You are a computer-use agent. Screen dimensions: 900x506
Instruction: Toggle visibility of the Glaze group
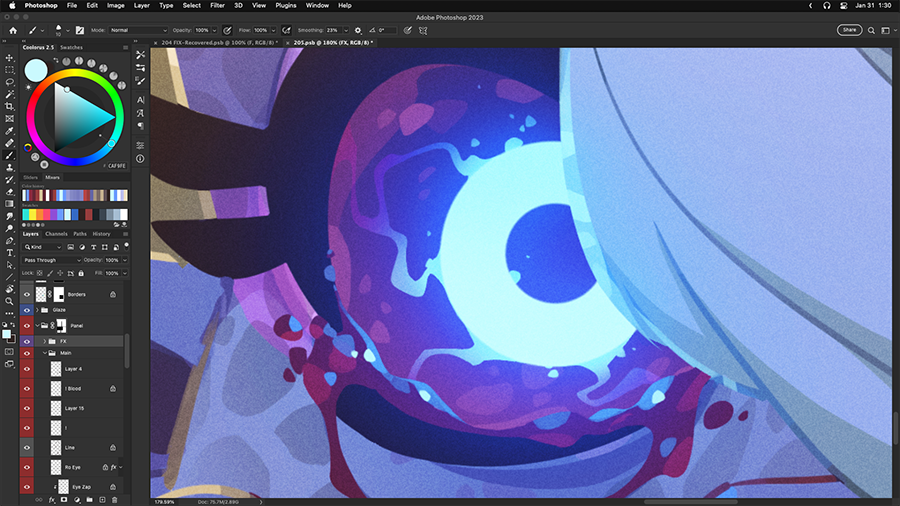27,310
